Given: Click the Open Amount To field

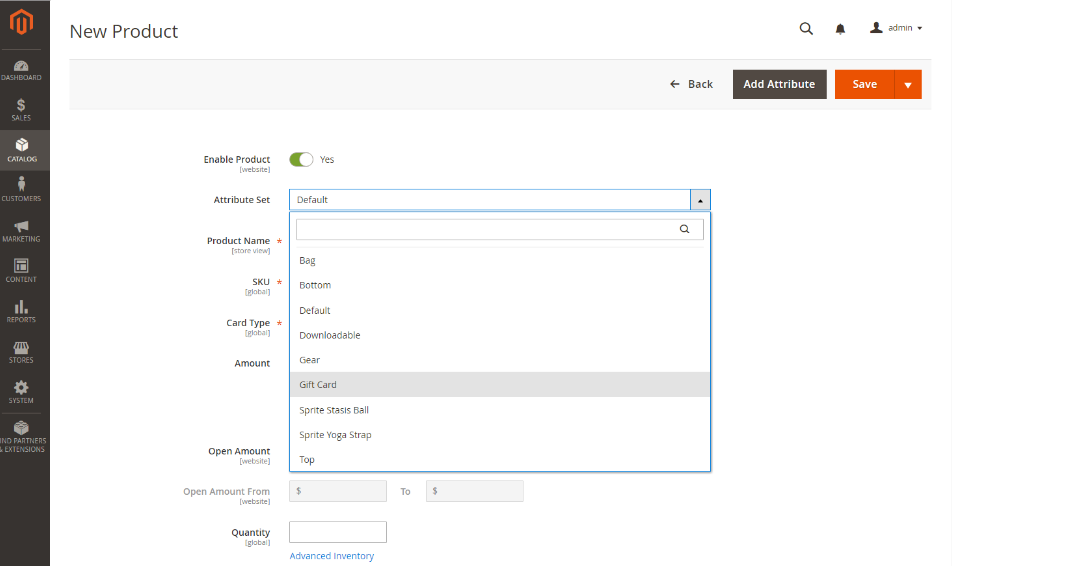Looking at the screenshot, I should click(475, 491).
